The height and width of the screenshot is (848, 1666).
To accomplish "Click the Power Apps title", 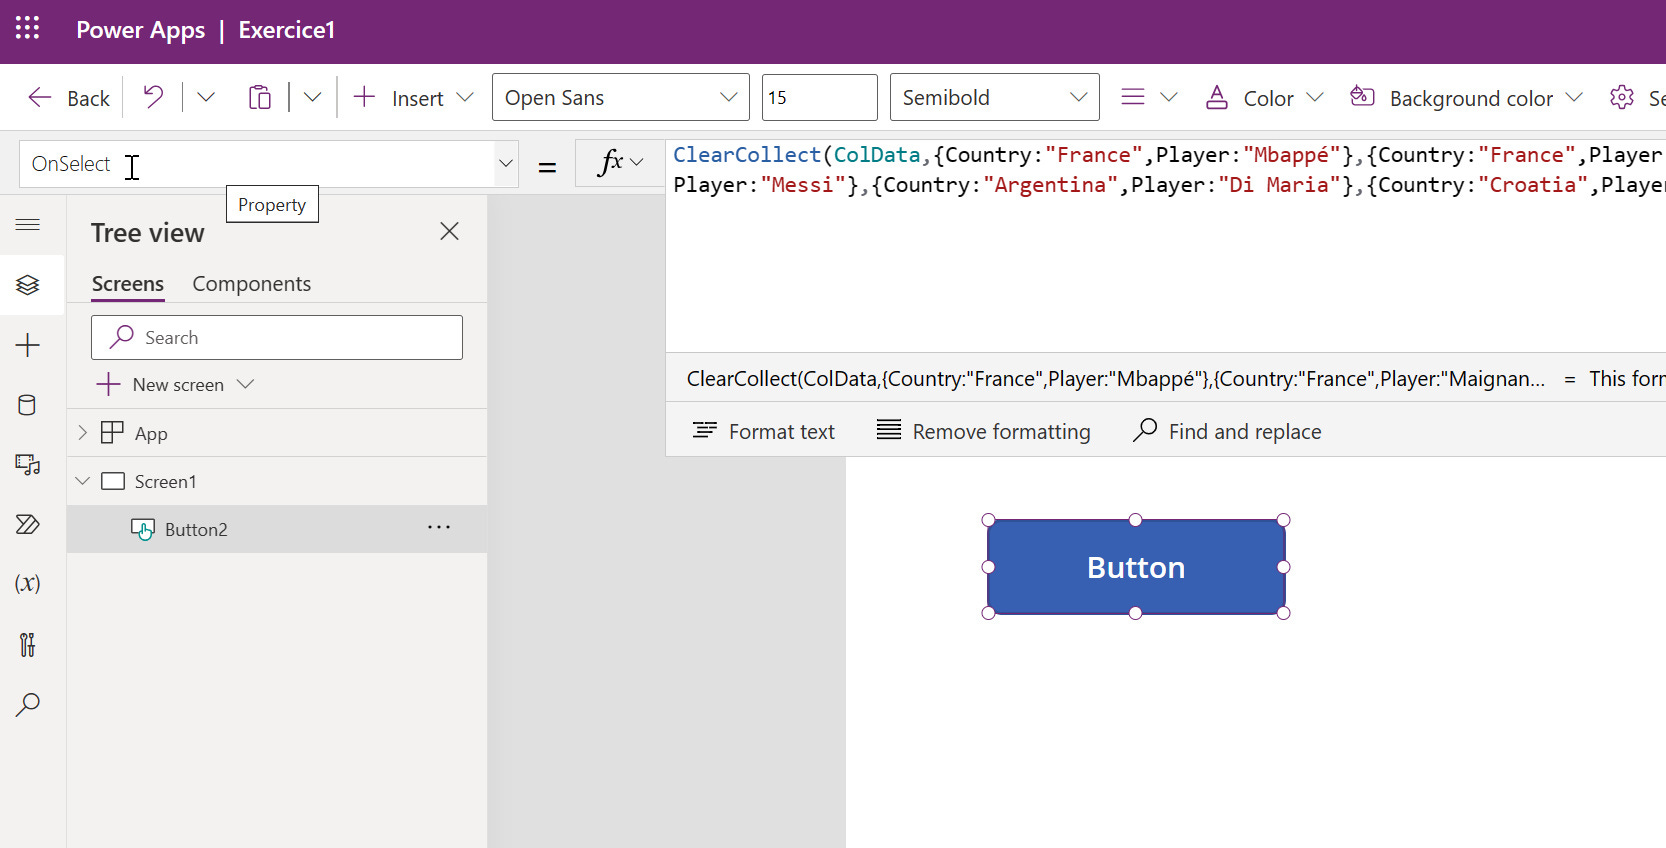I will click(x=141, y=30).
